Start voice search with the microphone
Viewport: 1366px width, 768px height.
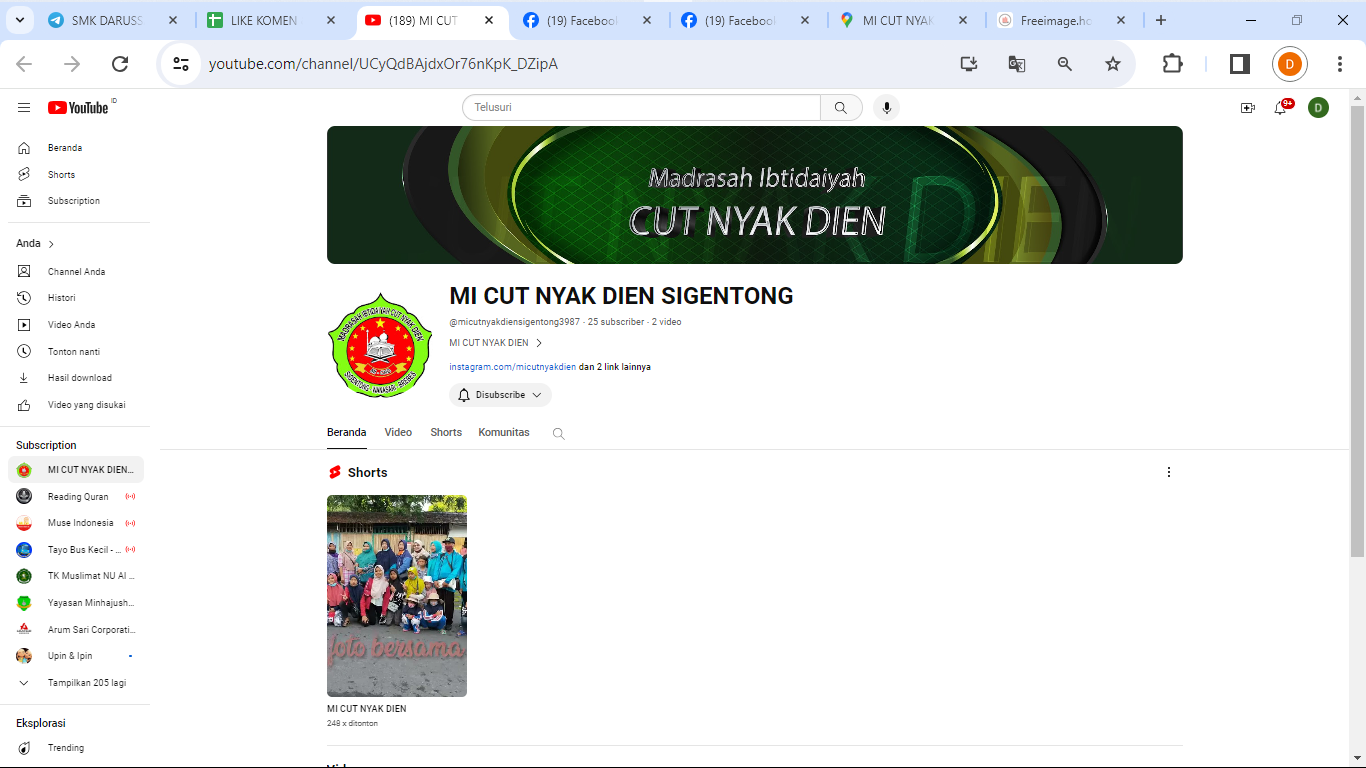pyautogui.click(x=886, y=107)
